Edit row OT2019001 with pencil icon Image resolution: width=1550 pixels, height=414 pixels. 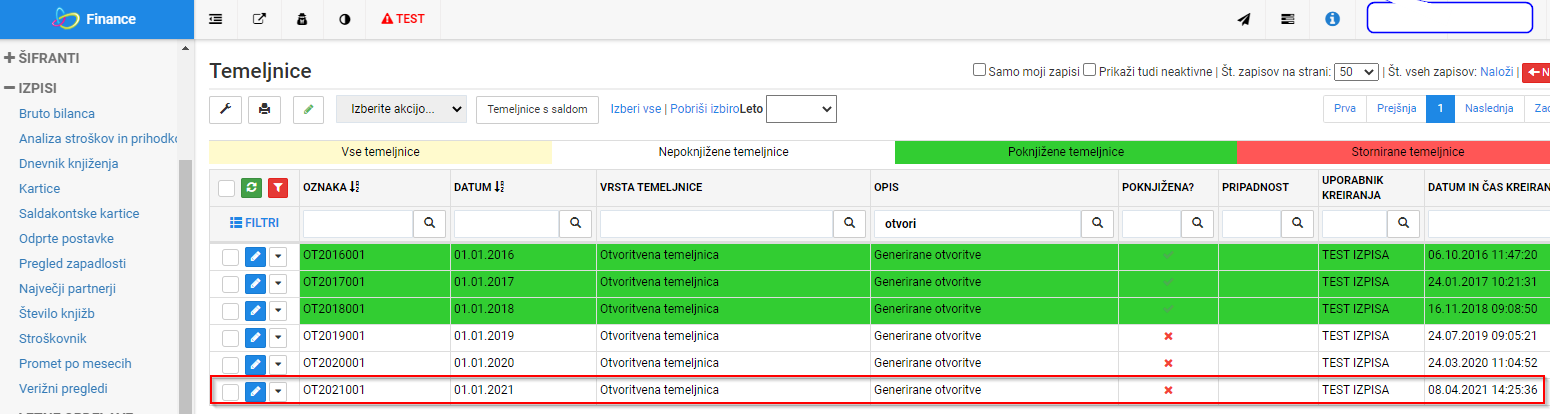tap(255, 338)
